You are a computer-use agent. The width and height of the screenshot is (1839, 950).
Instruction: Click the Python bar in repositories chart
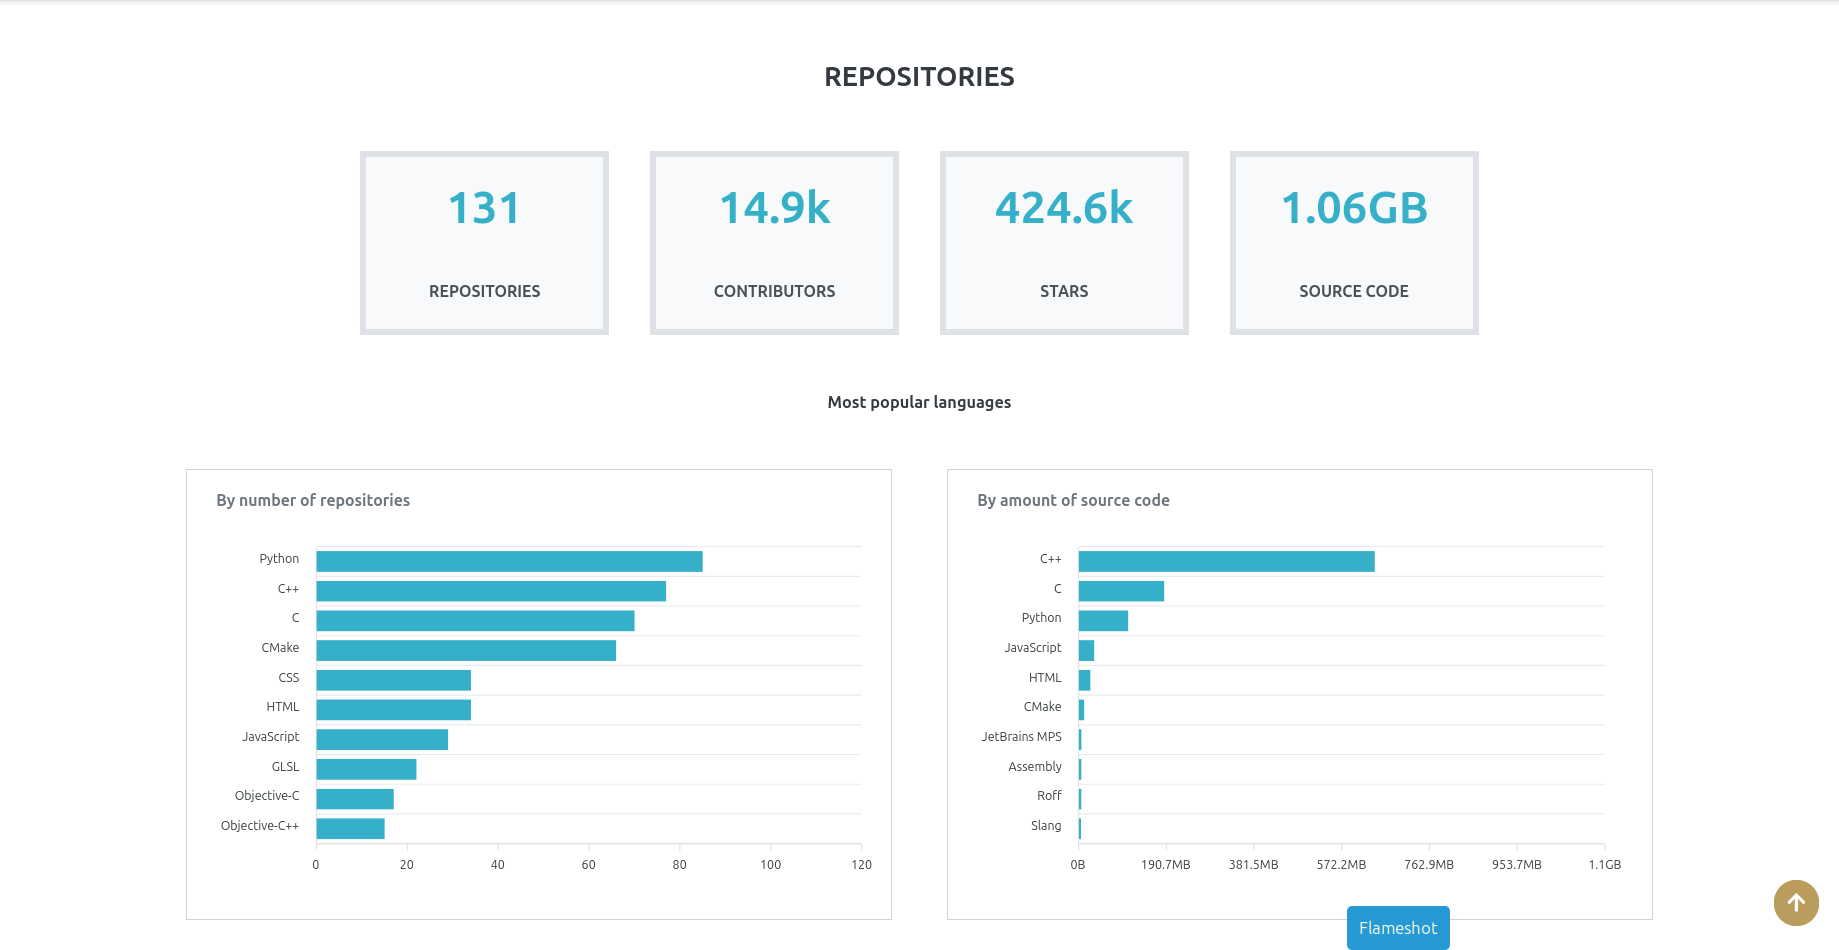coord(509,562)
